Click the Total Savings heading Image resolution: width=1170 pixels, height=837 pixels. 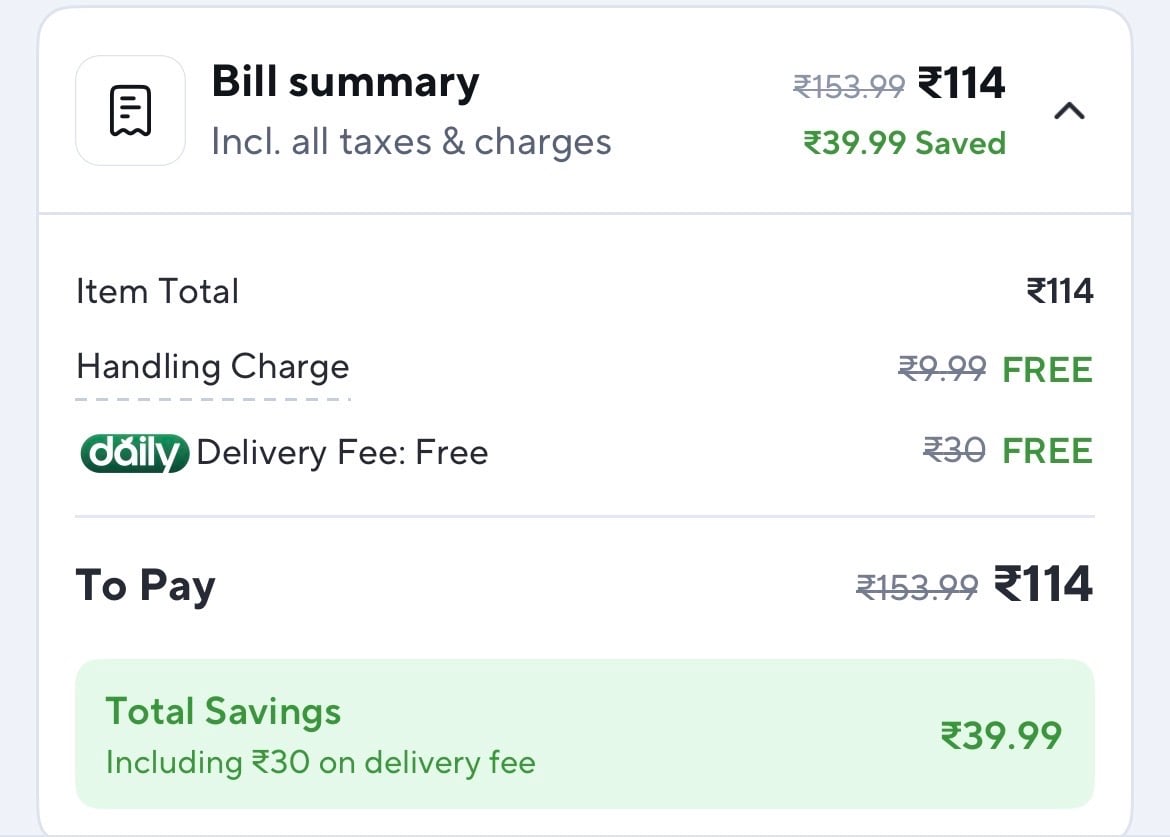223,712
